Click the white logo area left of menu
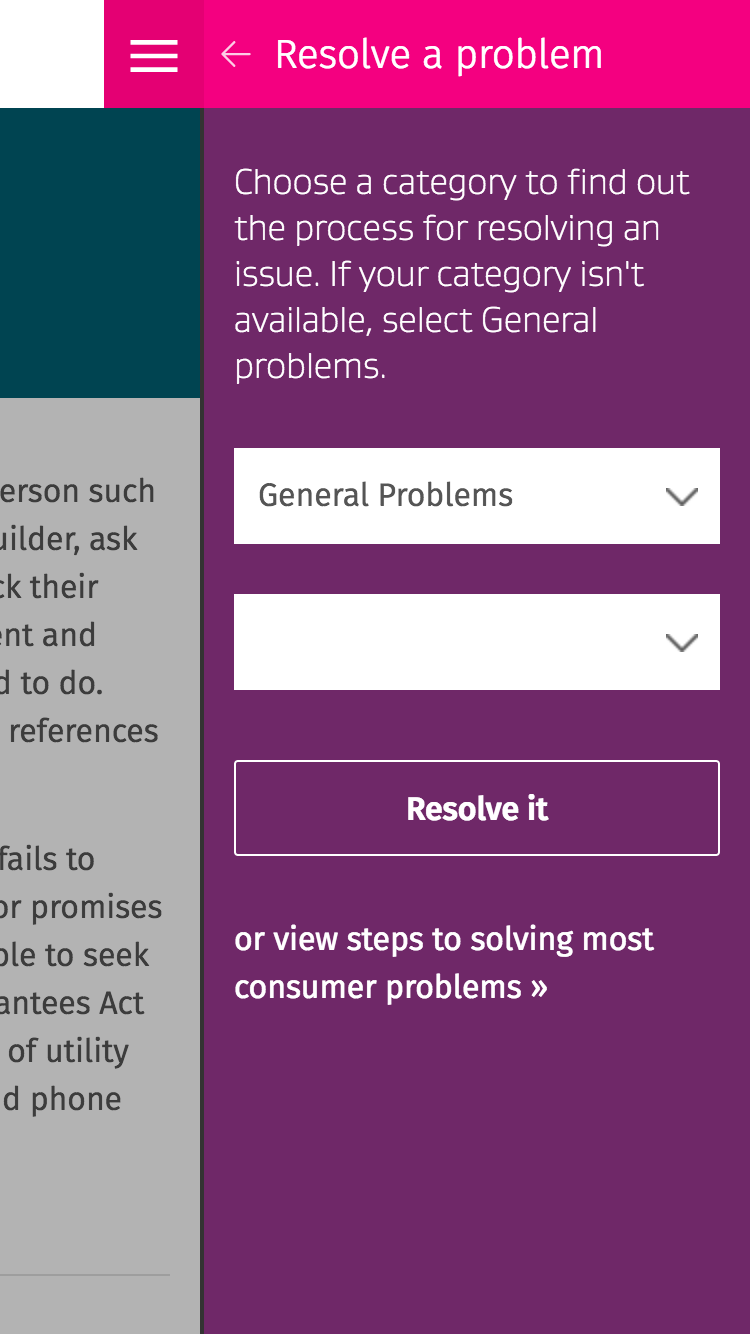Image resolution: width=750 pixels, height=1334 pixels. (x=51, y=53)
